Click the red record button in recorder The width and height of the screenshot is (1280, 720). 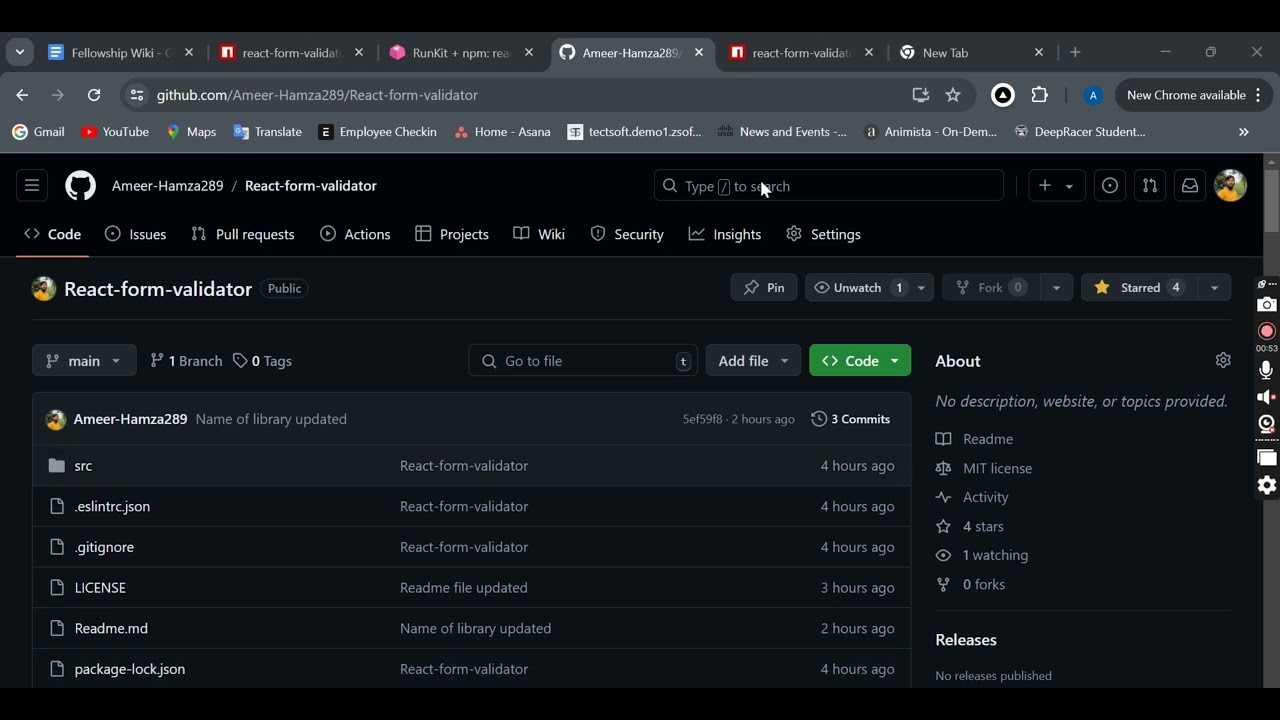click(1267, 331)
